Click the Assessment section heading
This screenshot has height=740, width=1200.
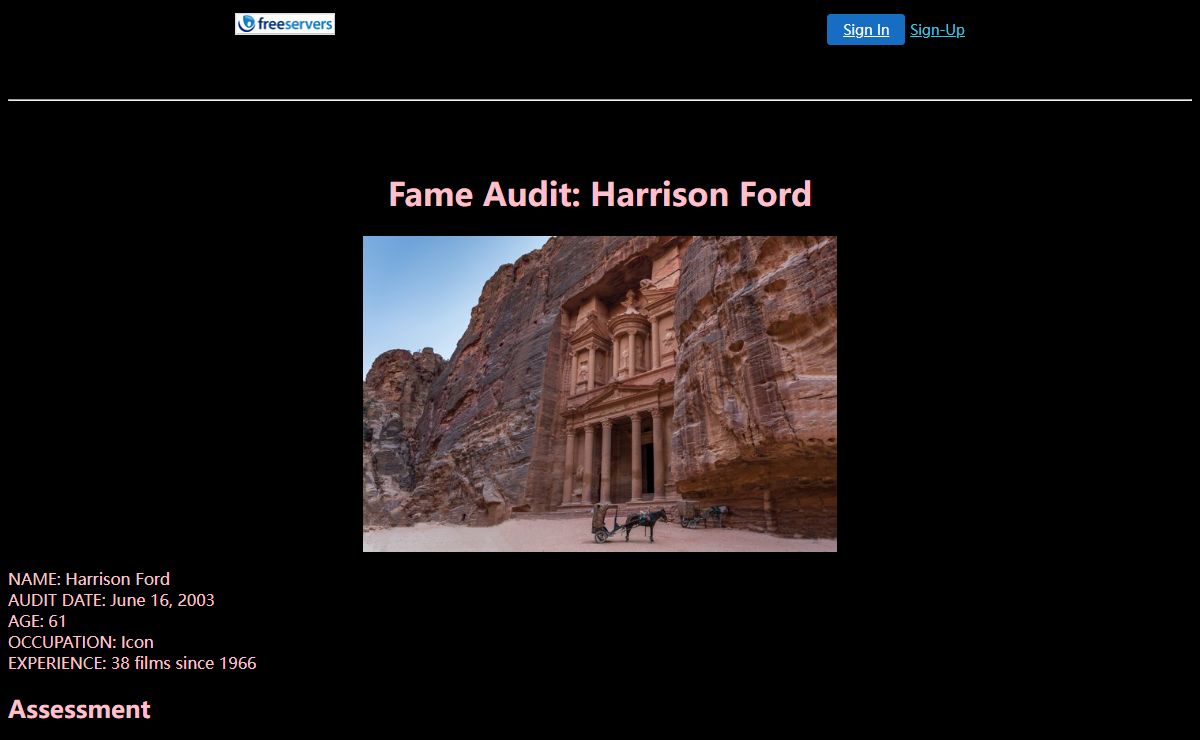pos(79,709)
